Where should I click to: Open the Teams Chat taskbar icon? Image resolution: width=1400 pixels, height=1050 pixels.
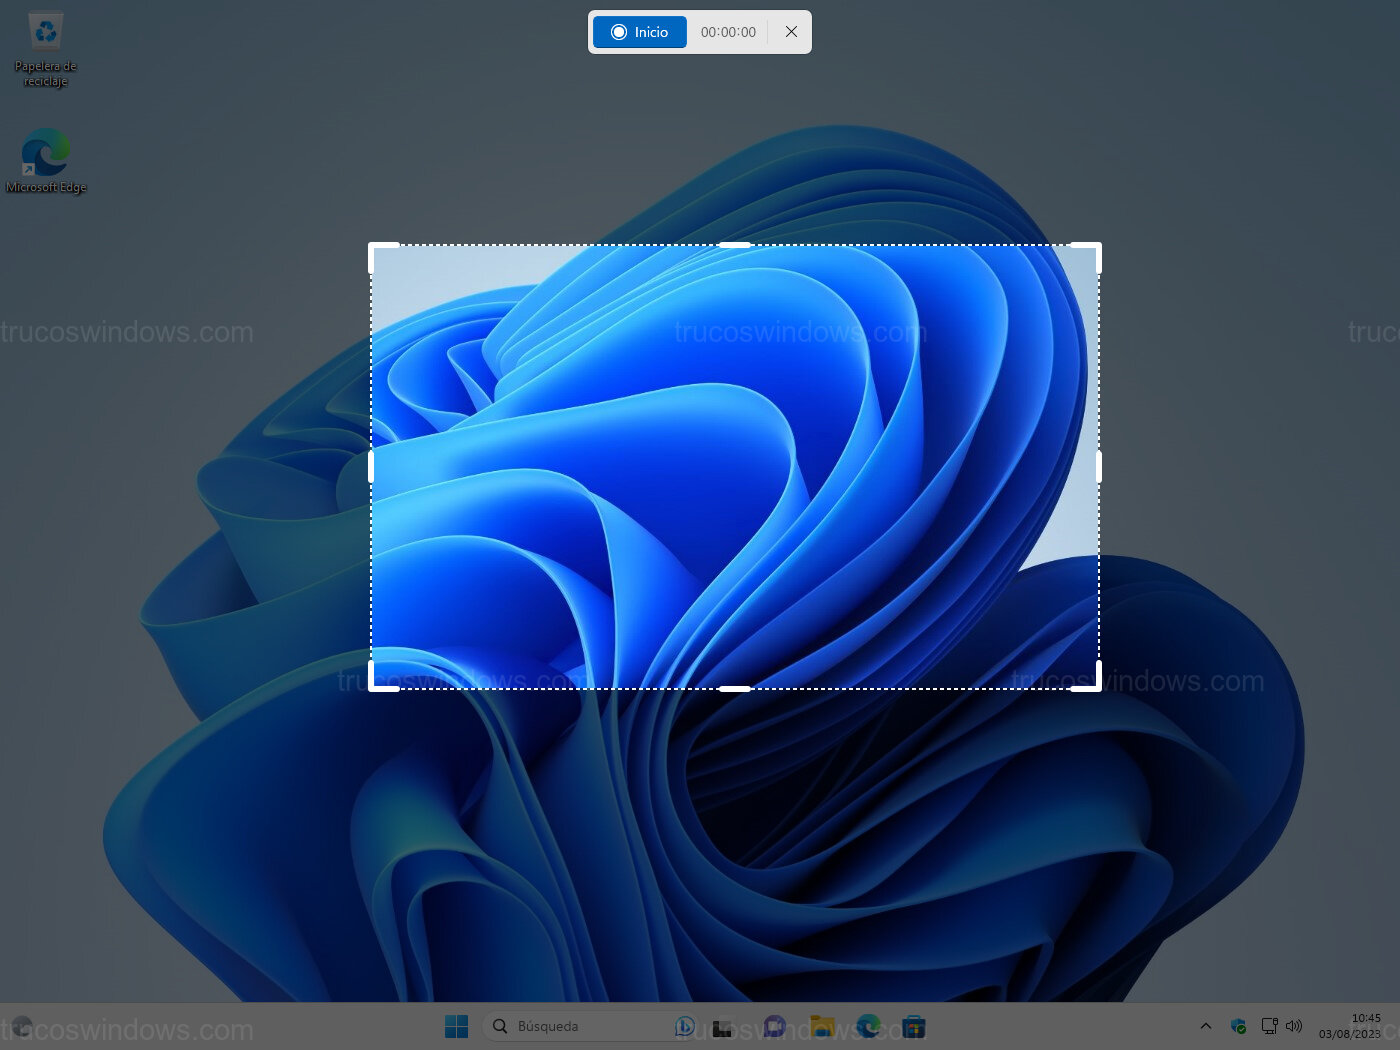pos(775,1027)
